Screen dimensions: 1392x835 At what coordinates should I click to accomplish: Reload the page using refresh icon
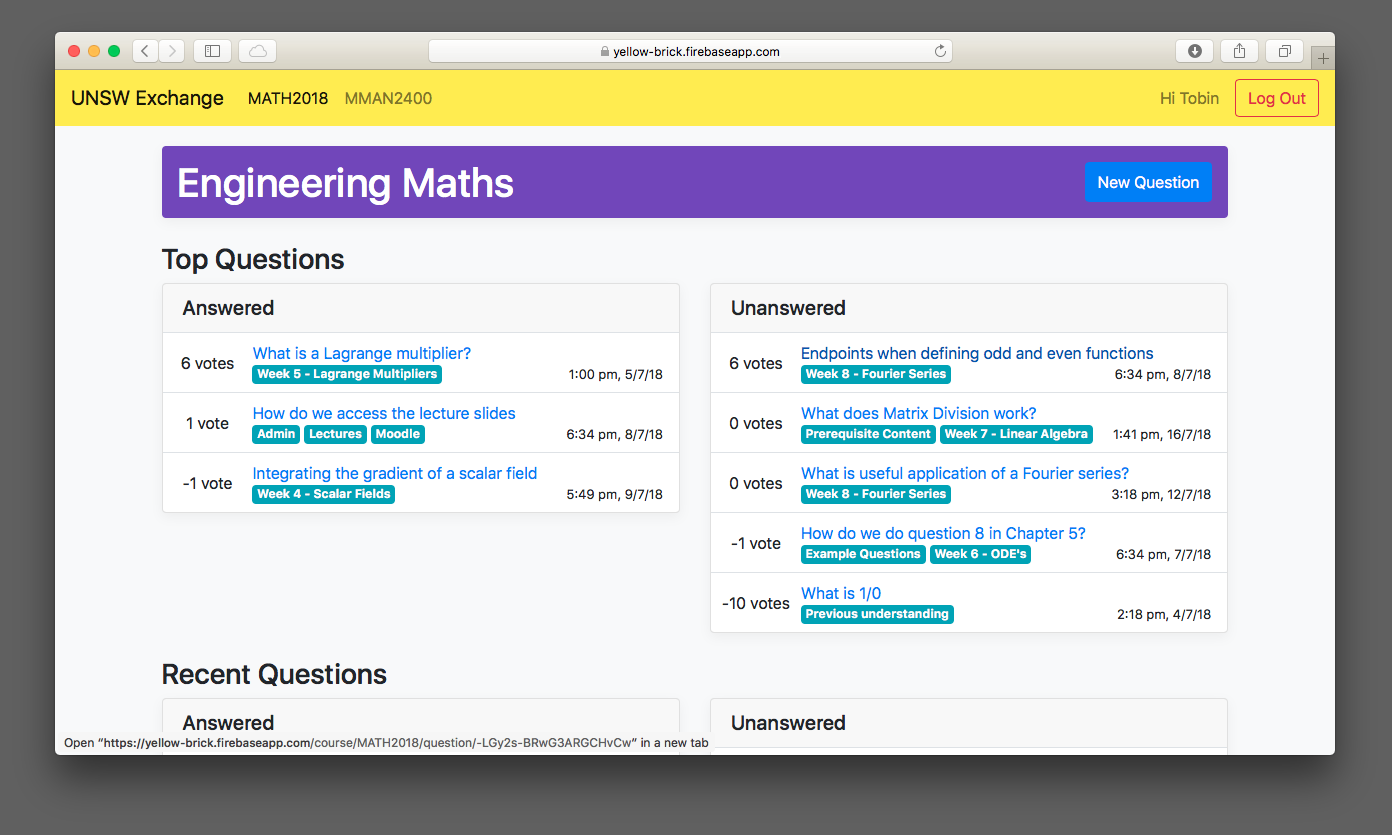pos(940,51)
